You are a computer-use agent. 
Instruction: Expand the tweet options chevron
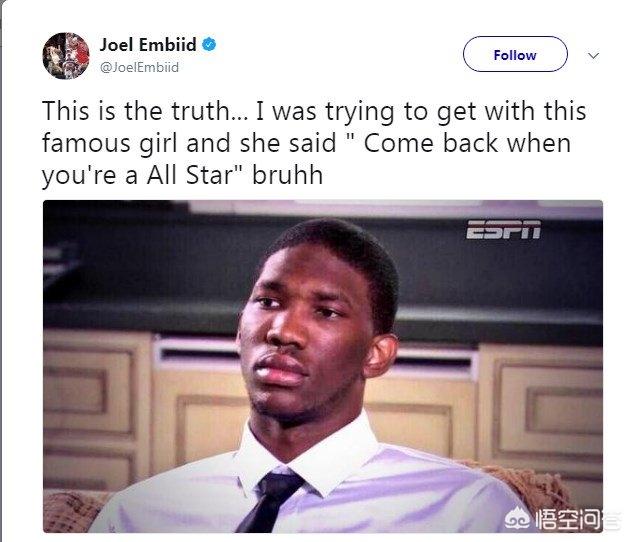[593, 55]
